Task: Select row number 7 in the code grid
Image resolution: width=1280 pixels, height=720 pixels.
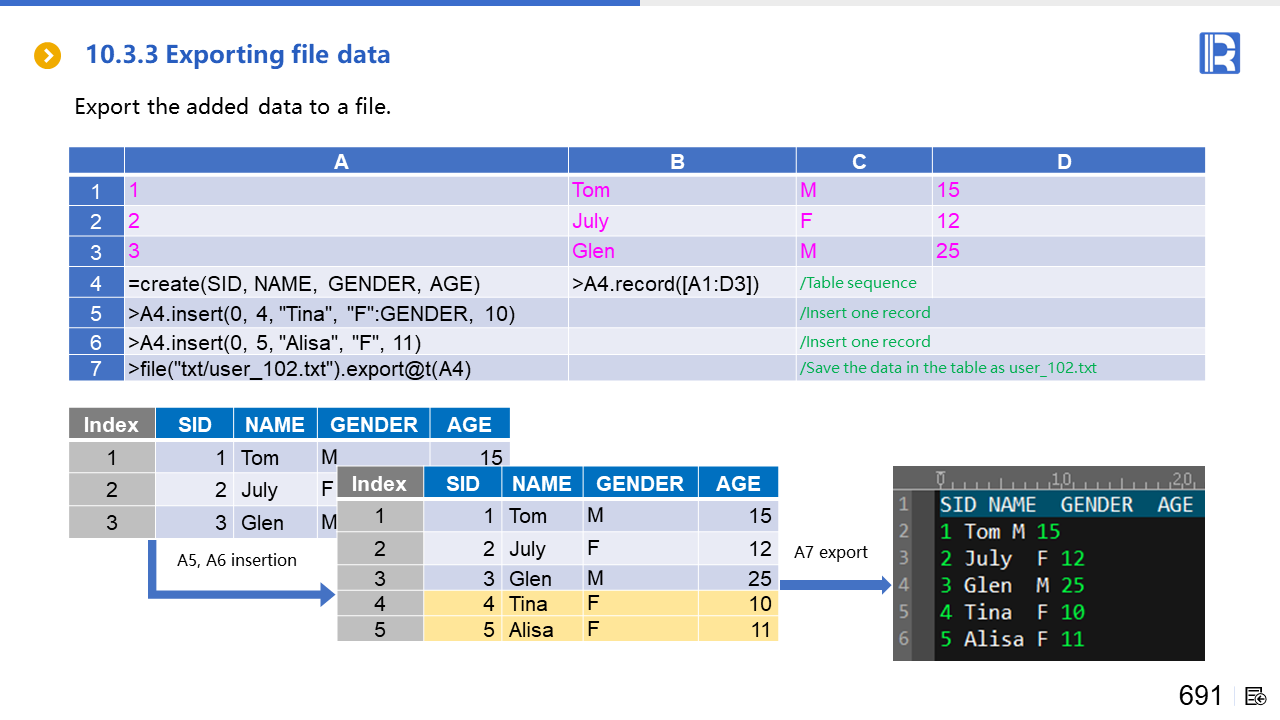Action: (x=96, y=368)
